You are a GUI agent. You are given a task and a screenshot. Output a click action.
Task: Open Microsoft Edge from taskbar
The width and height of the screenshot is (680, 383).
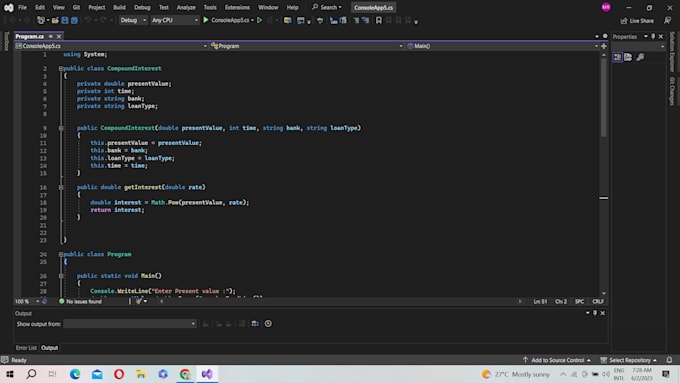click(75, 374)
